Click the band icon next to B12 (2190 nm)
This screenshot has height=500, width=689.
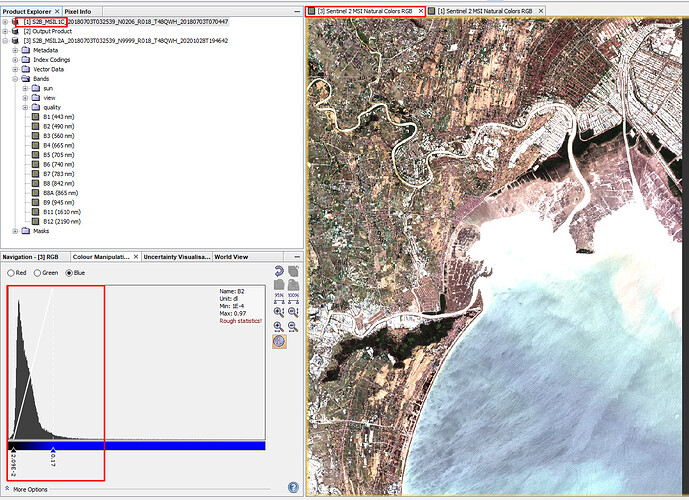[36, 221]
